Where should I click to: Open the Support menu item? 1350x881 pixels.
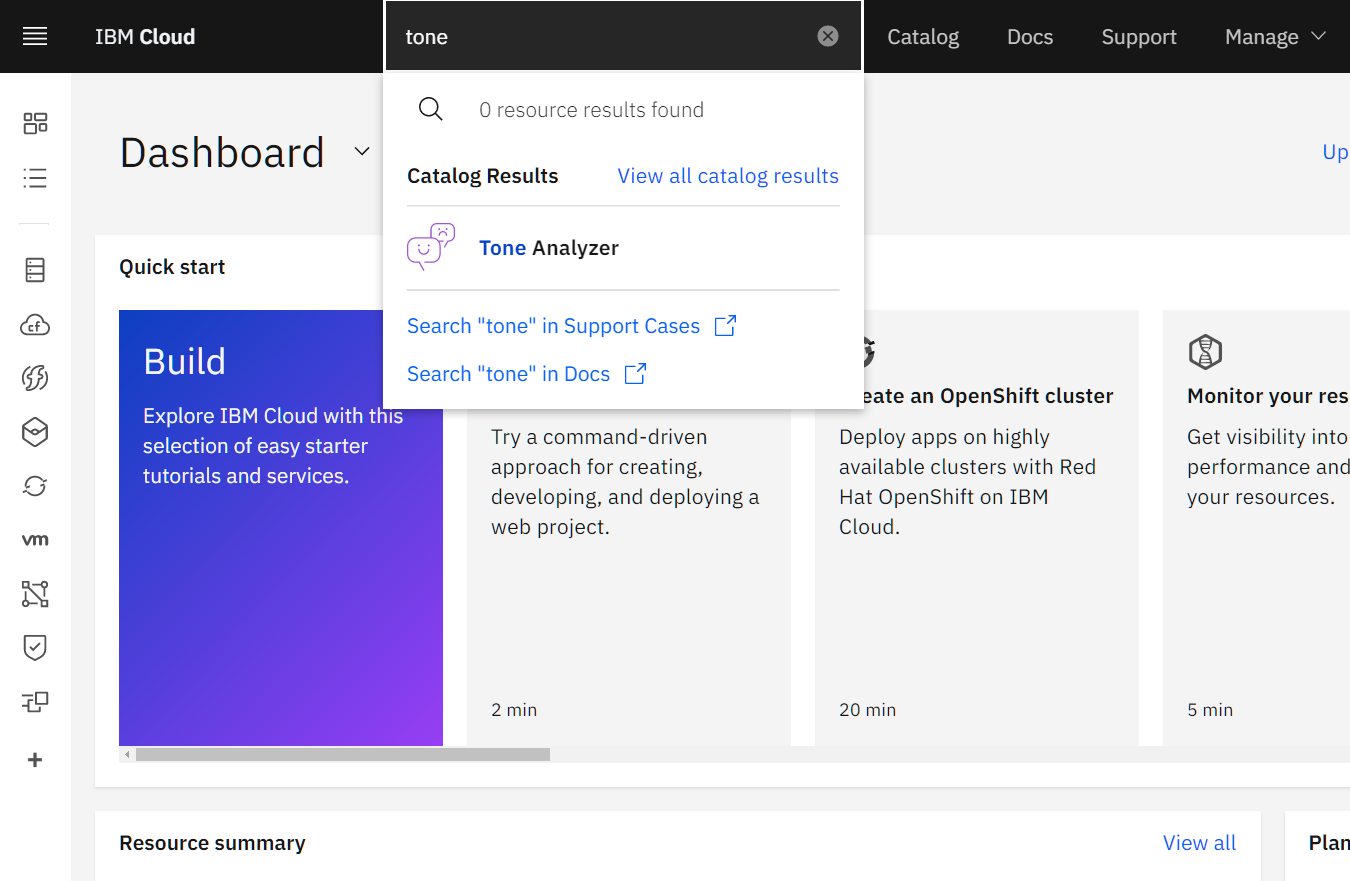(1139, 37)
